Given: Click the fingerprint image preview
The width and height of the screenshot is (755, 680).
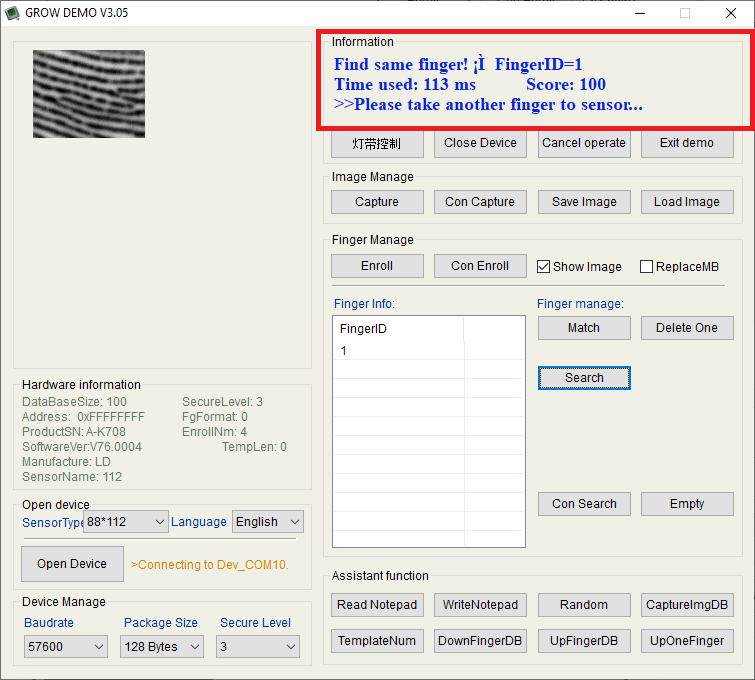Looking at the screenshot, I should [x=89, y=94].
